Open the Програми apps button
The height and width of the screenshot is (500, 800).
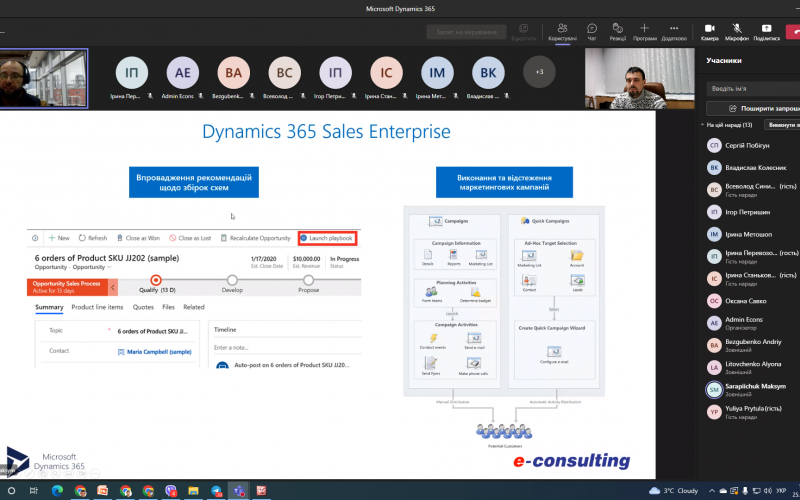644,32
